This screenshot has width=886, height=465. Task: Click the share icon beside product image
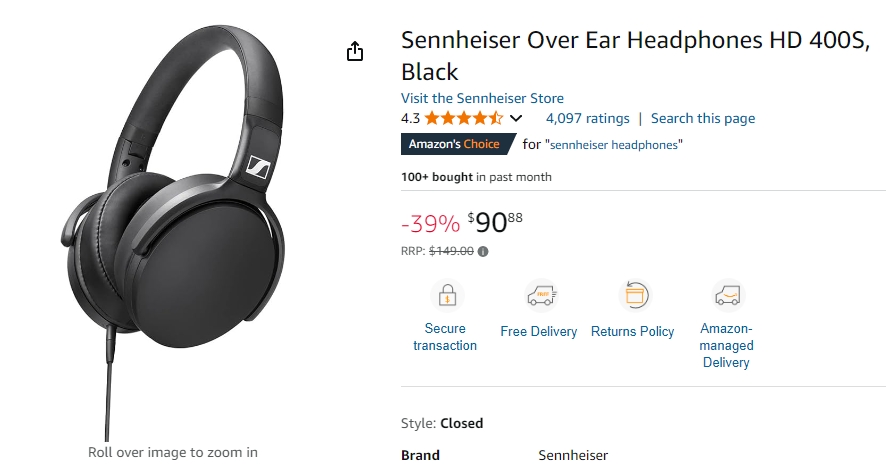click(x=355, y=51)
